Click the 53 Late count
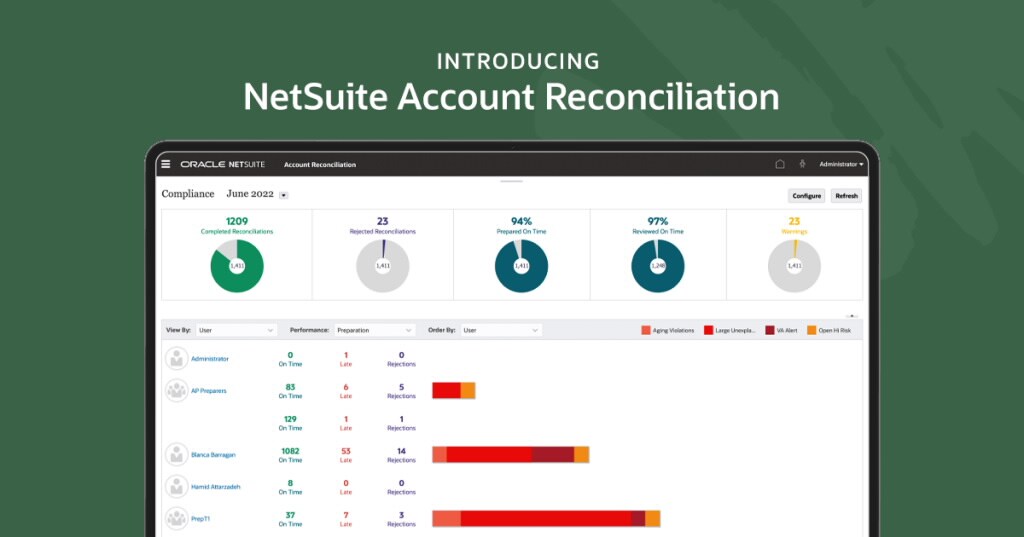This screenshot has width=1024, height=537. point(346,451)
